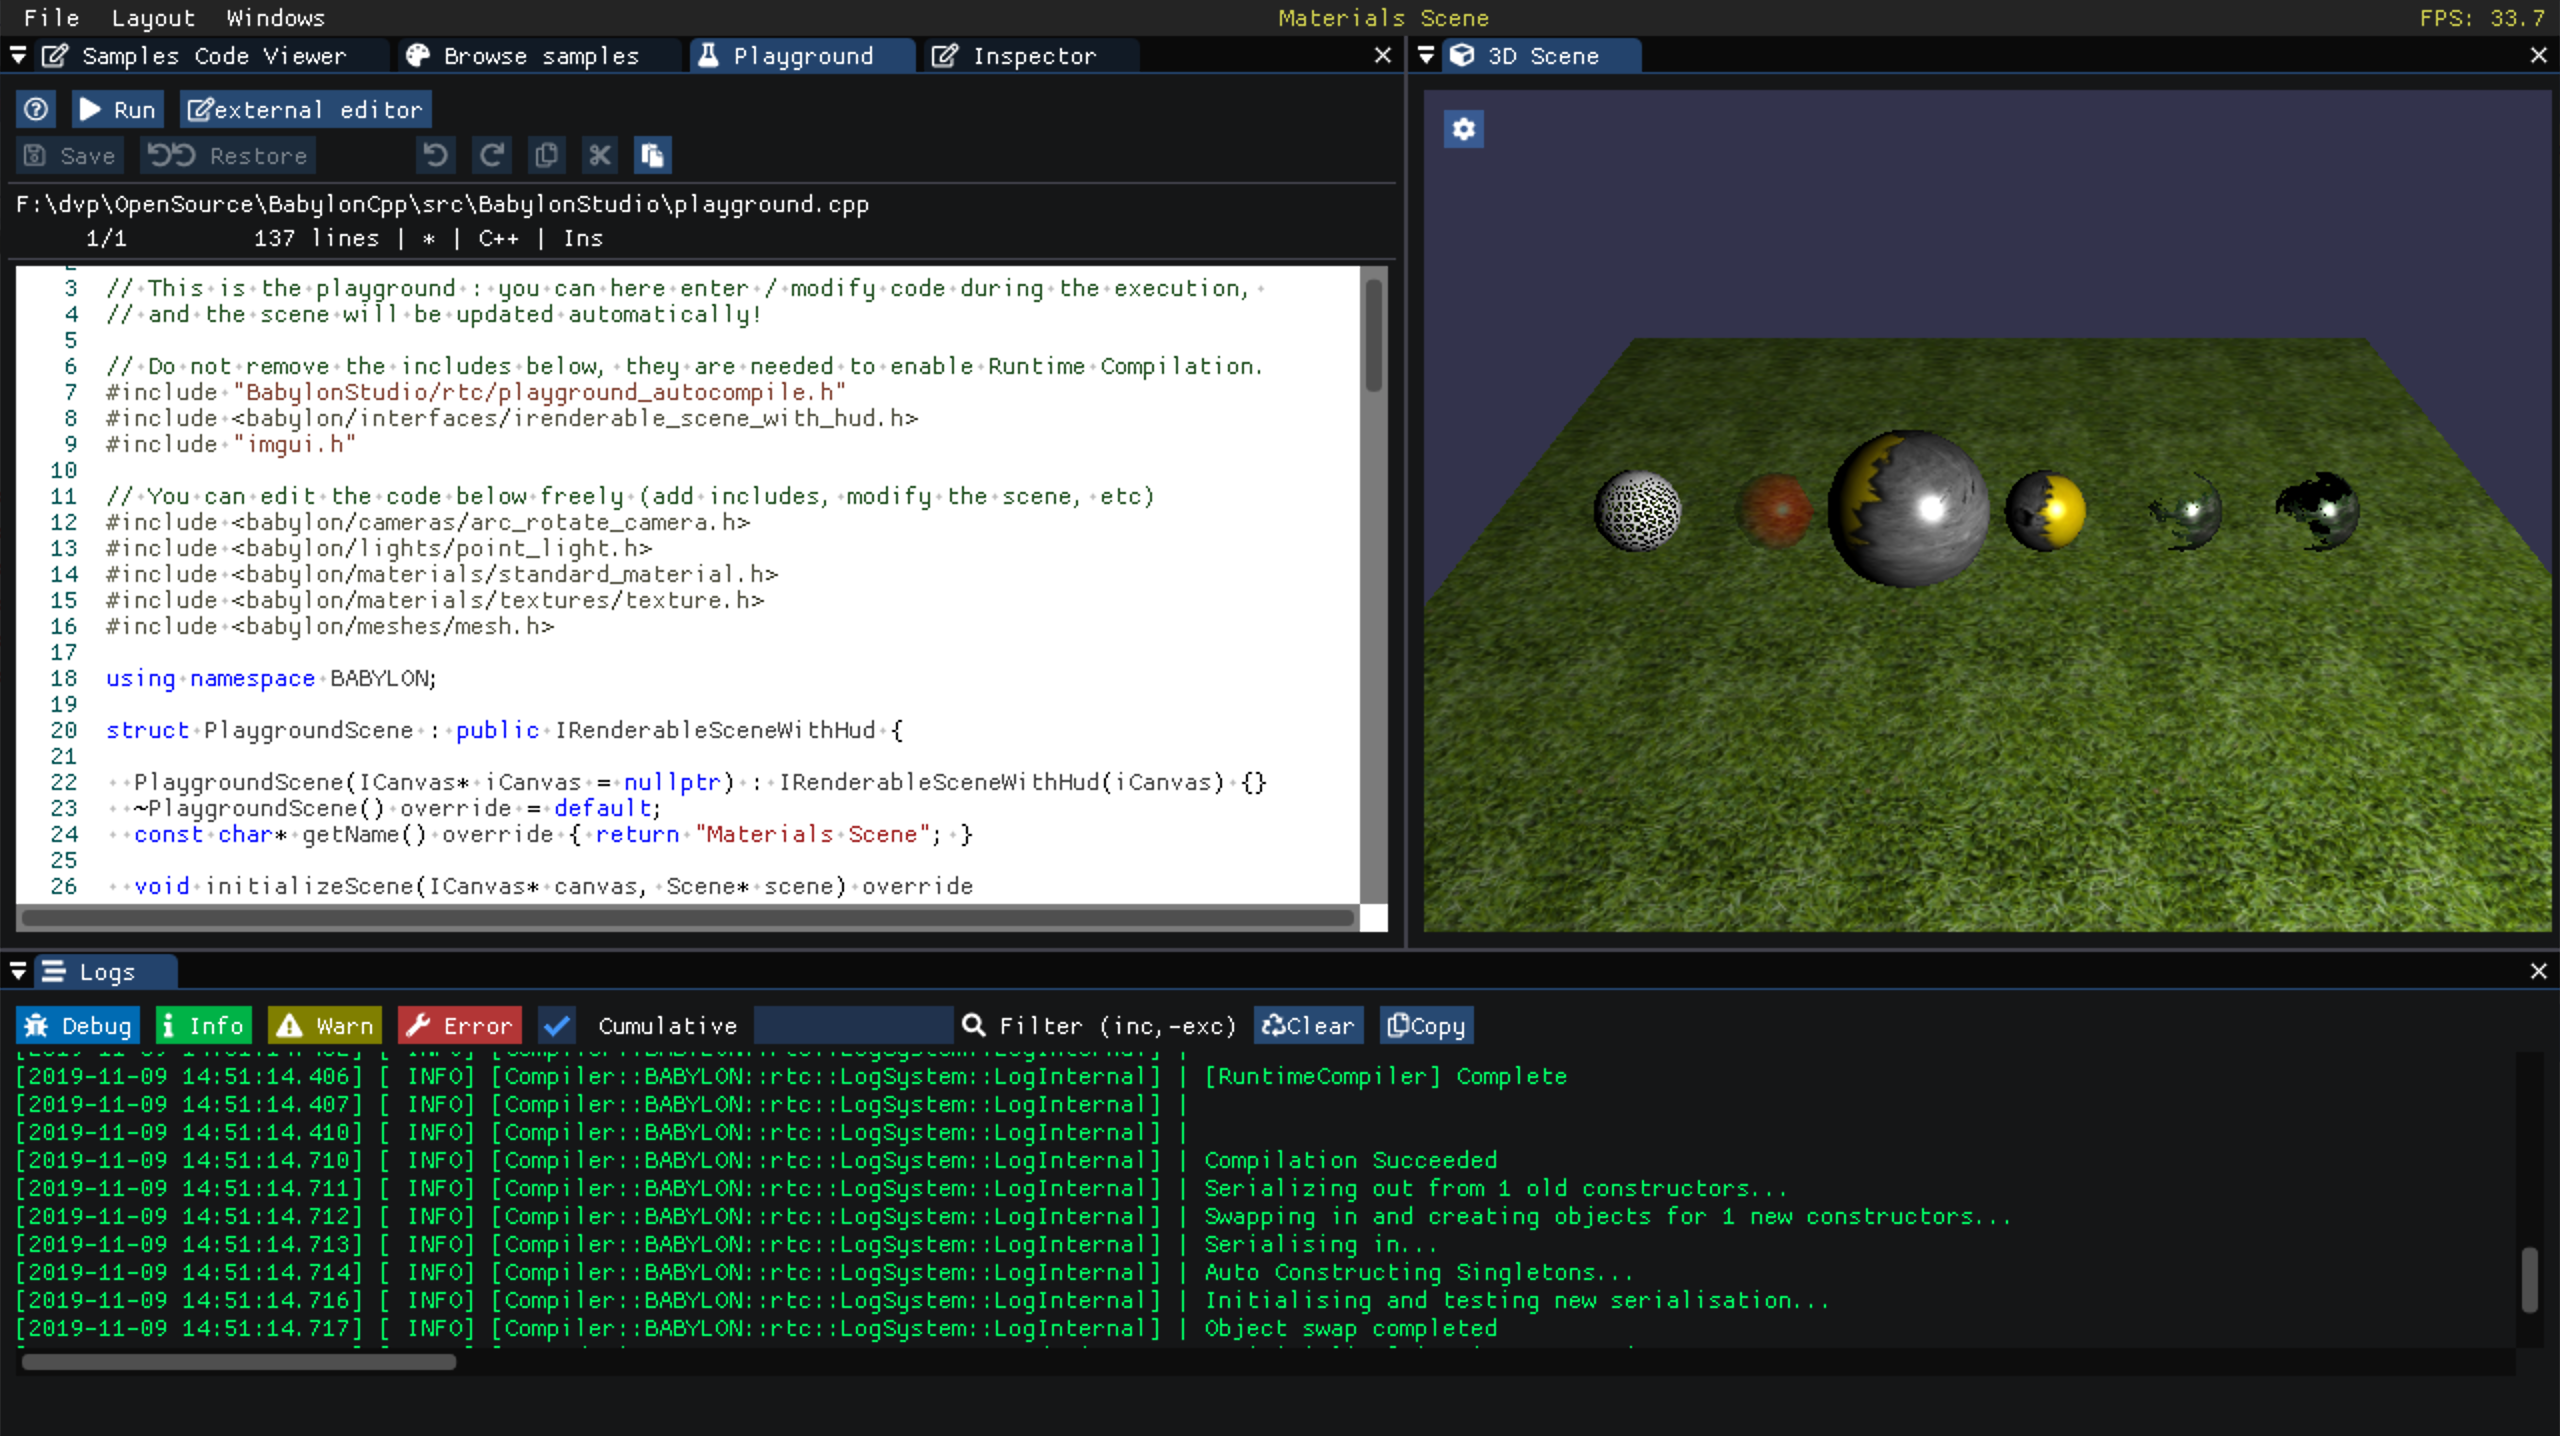The image size is (2560, 1436).
Task: Click the redo arrow icon
Action: [491, 155]
